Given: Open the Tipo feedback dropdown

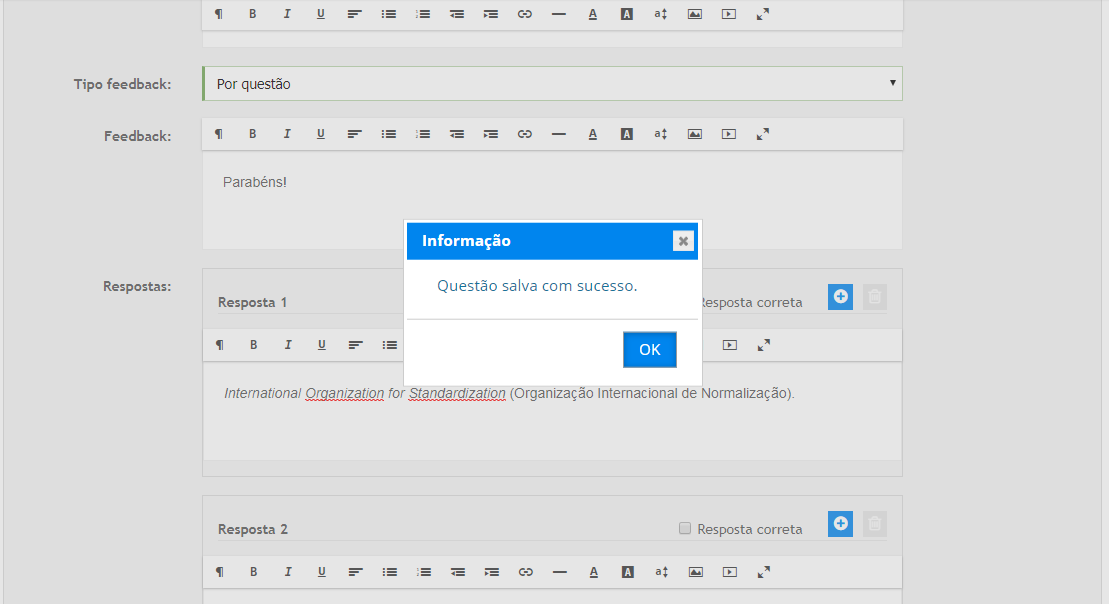Looking at the screenshot, I should (552, 84).
